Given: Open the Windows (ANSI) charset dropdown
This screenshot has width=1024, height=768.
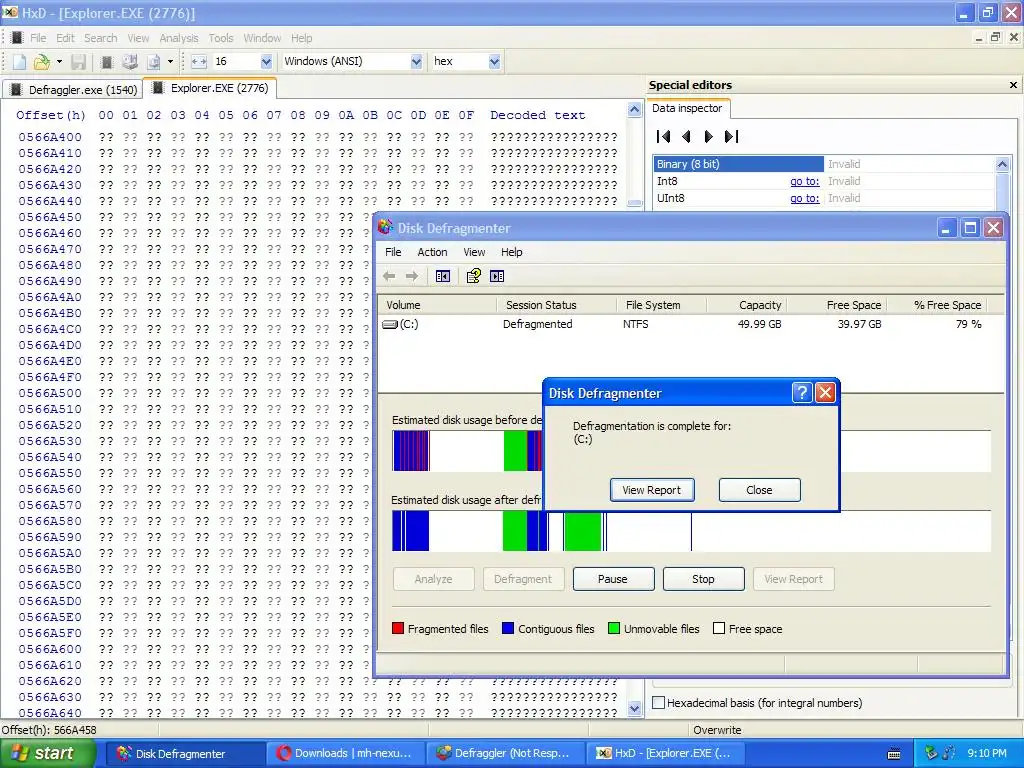Looking at the screenshot, I should coord(416,61).
